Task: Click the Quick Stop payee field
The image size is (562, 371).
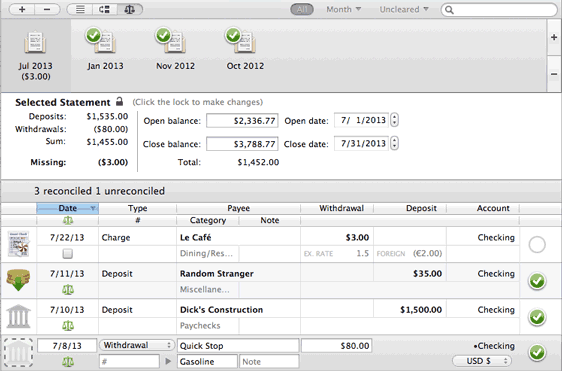Action: (x=238, y=346)
